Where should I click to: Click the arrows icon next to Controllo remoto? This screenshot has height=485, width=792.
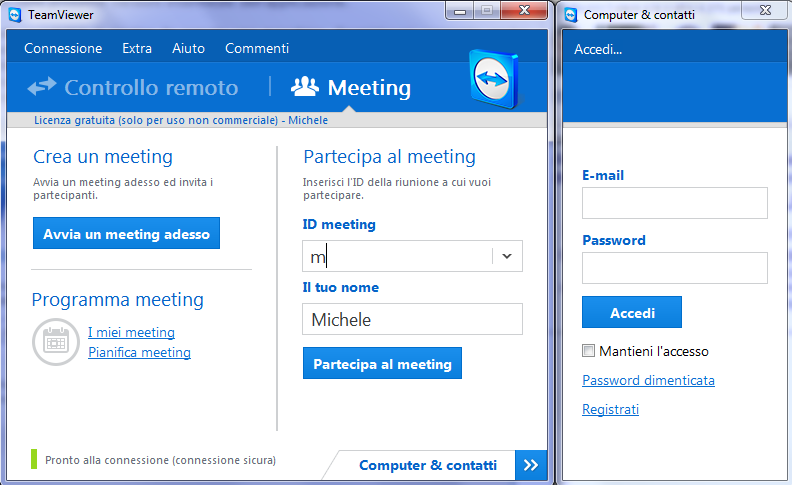42,86
